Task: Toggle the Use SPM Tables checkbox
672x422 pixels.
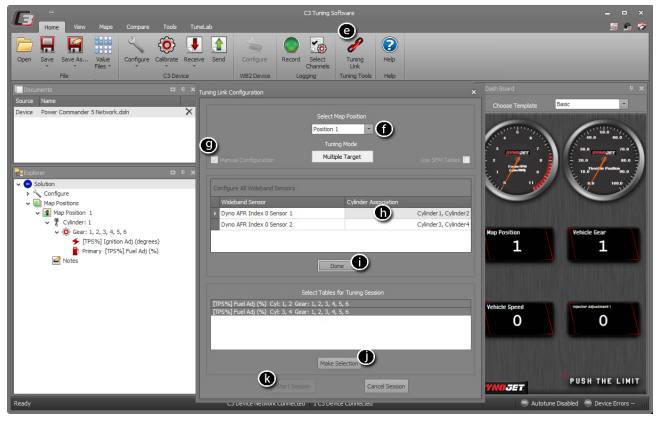Action: point(466,160)
